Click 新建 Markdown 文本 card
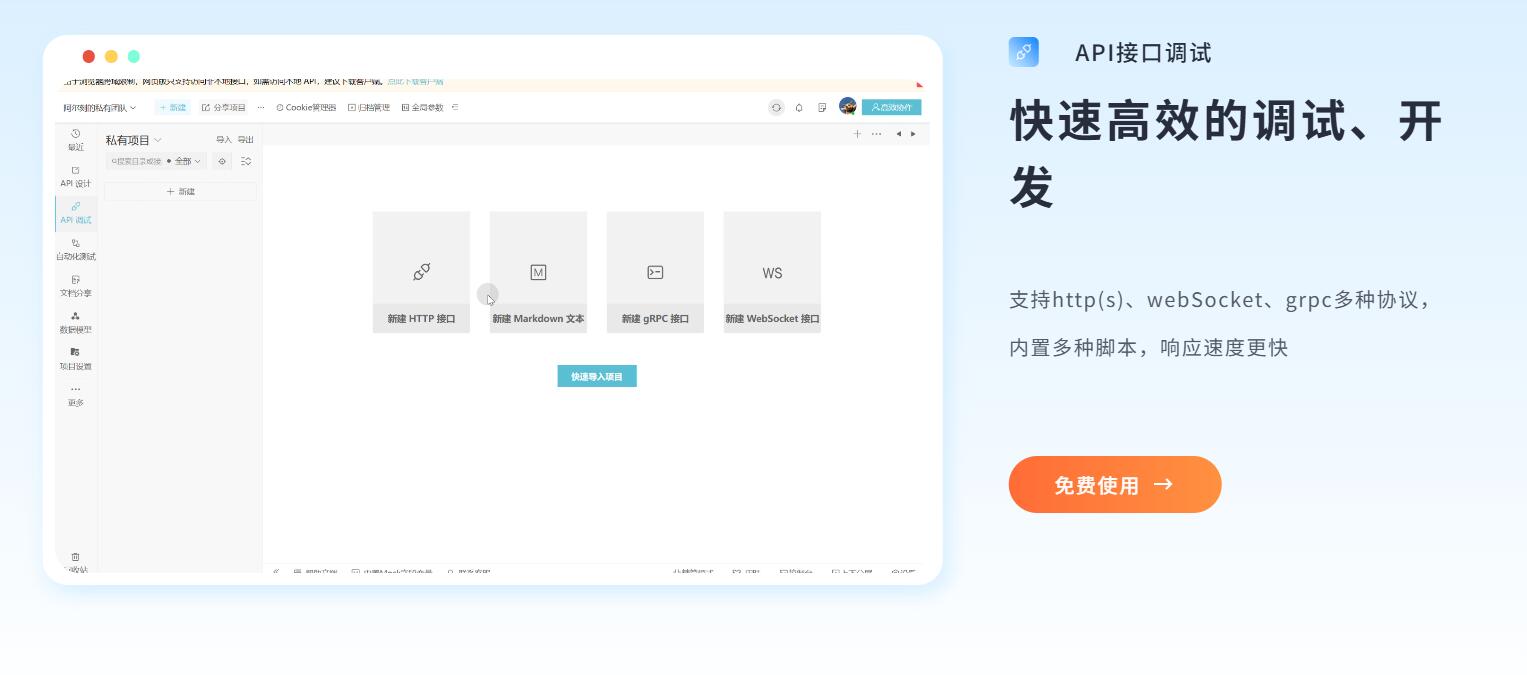 point(538,272)
